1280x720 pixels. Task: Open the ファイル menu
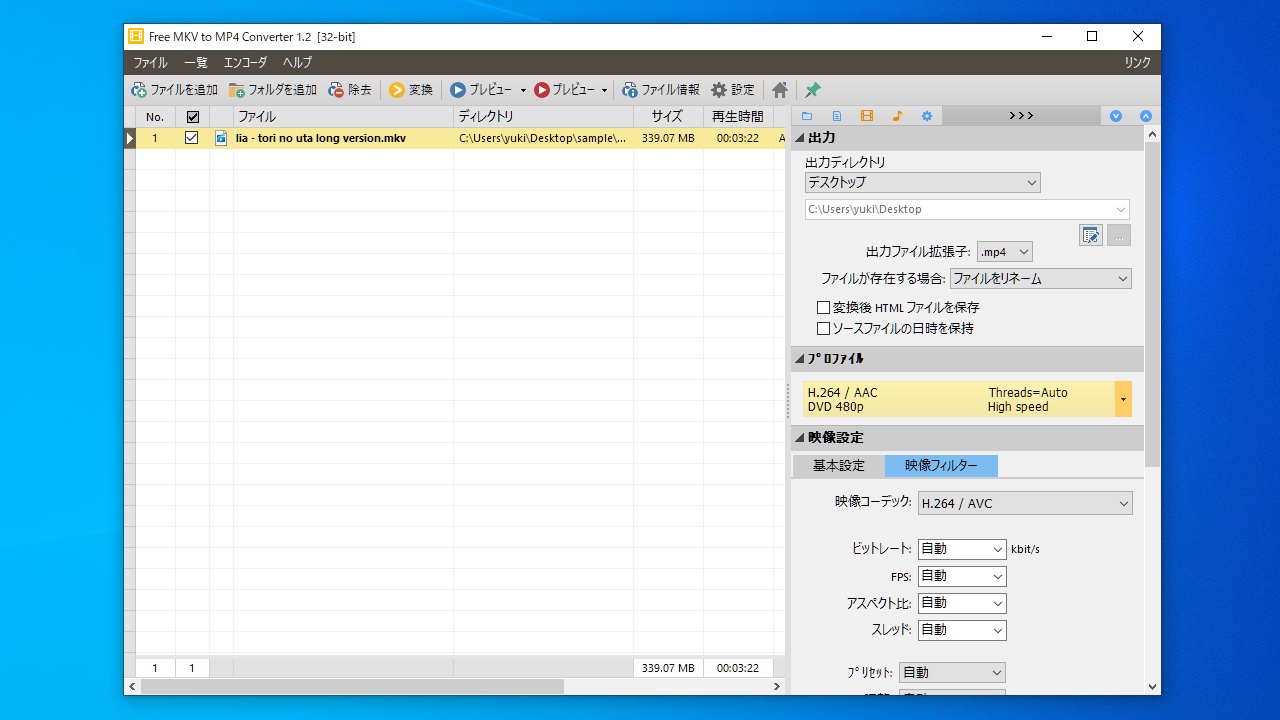point(151,62)
